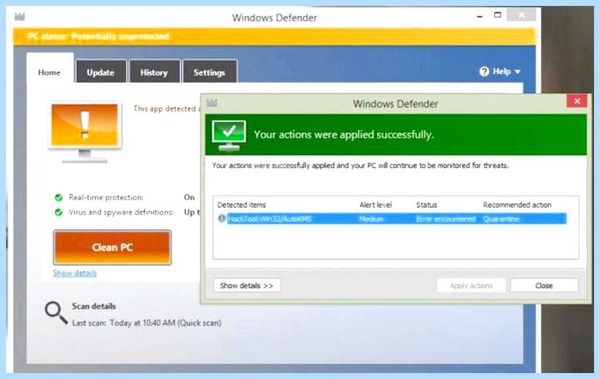
Task: Click Alert level column header
Action: click(375, 205)
